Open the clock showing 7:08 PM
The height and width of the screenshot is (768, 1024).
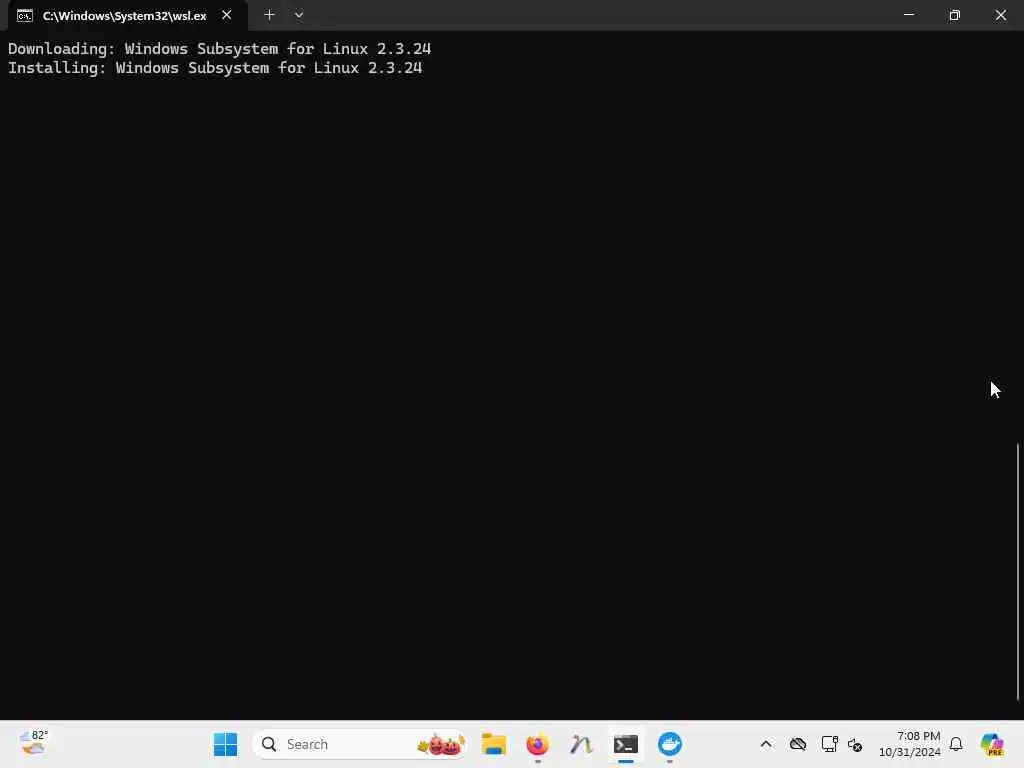pos(910,744)
